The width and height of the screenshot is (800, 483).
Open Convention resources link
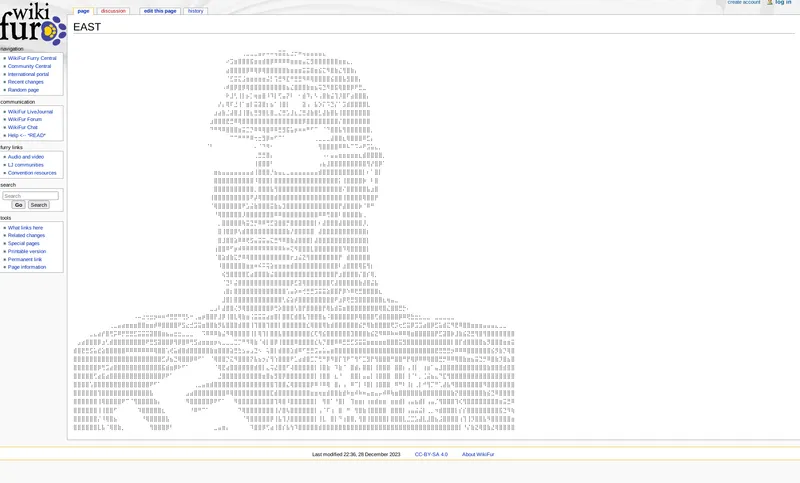coord(32,173)
